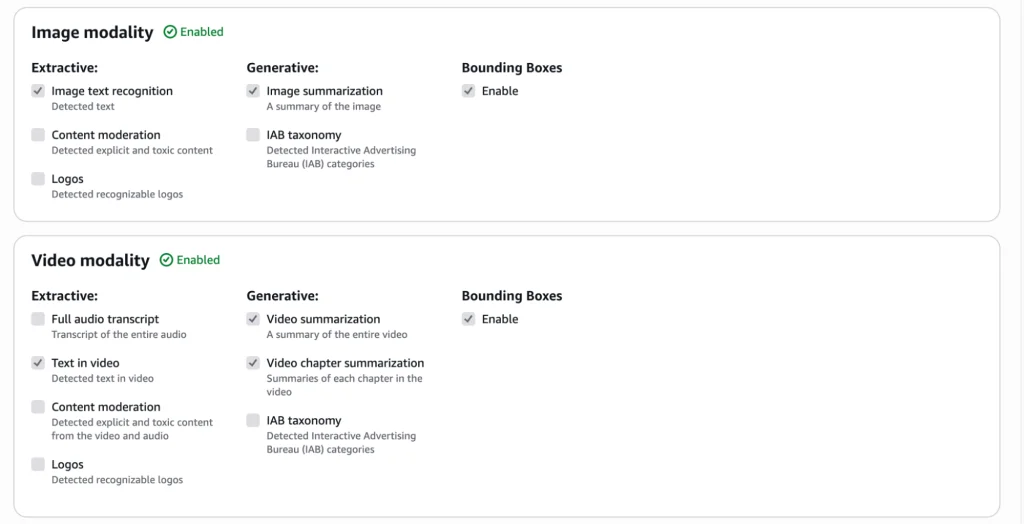Enable Content moderation under Image modality
1024x524 pixels.
click(38, 135)
